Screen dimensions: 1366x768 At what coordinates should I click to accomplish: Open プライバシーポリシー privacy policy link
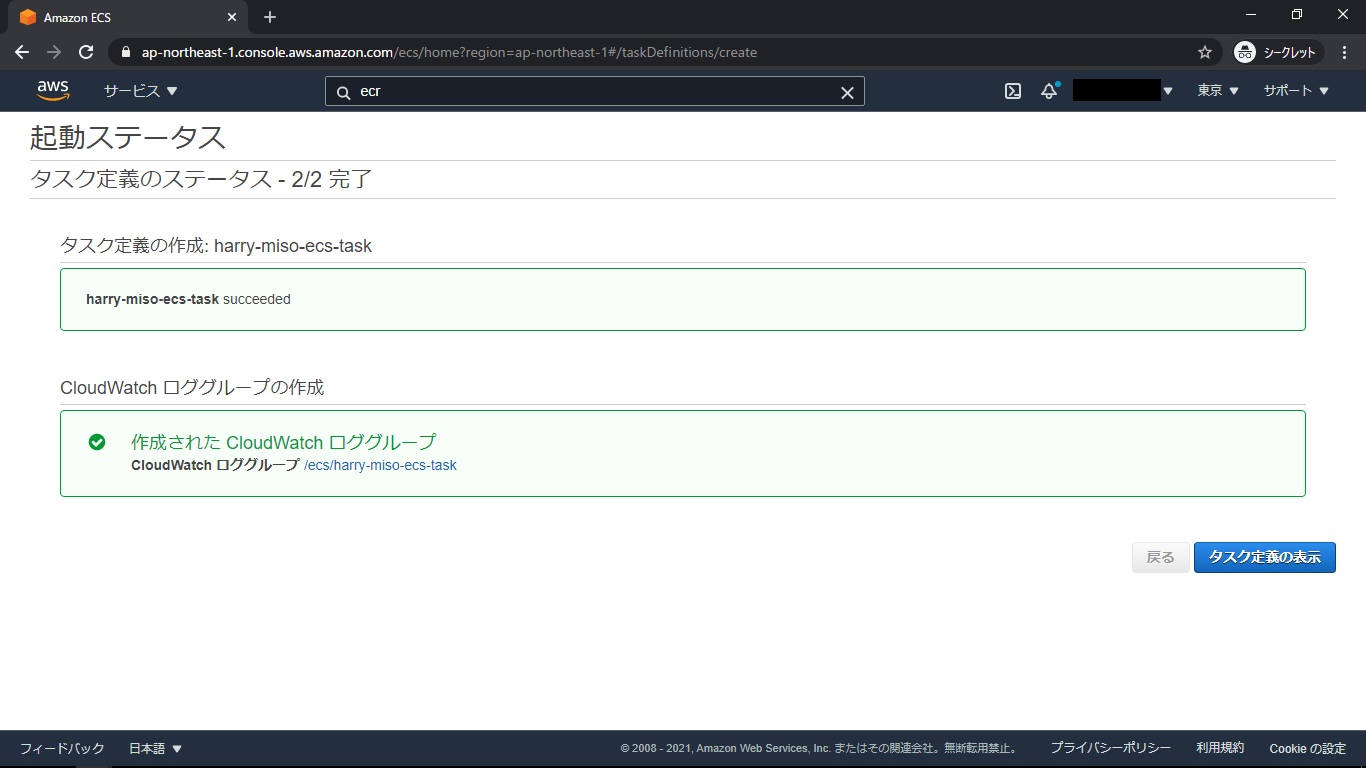click(1110, 748)
